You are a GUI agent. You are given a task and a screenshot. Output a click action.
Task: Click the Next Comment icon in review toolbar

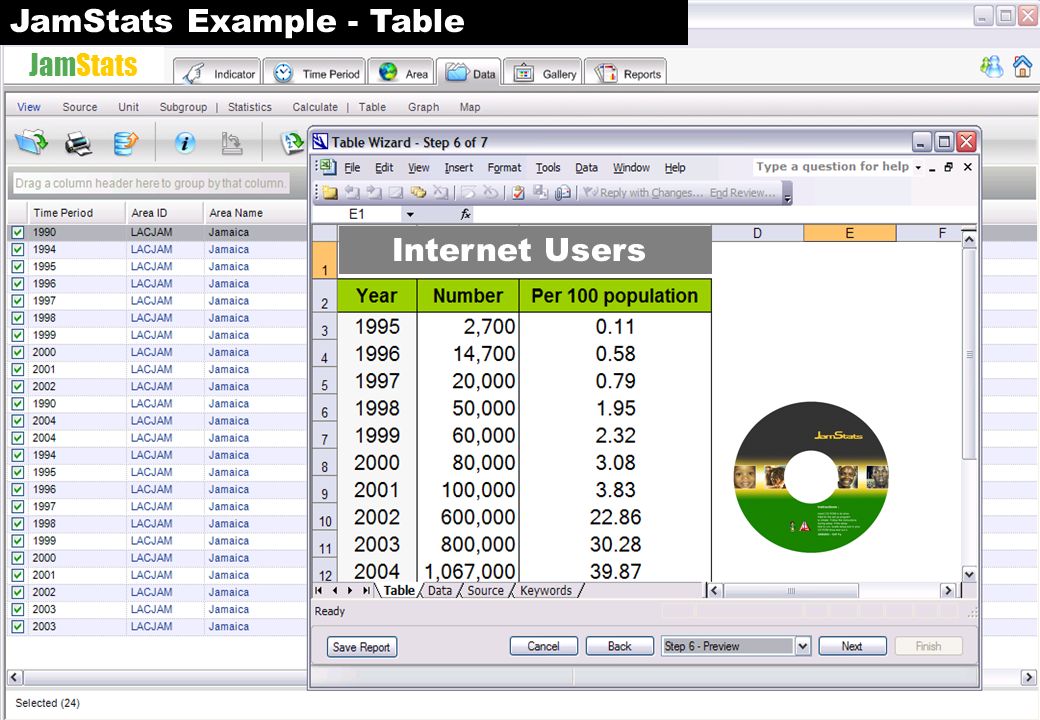(374, 193)
